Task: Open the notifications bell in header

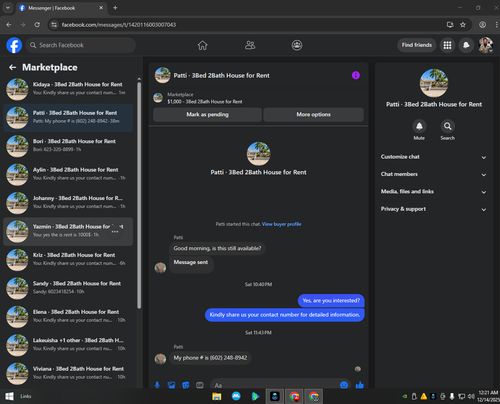Action: click(466, 45)
